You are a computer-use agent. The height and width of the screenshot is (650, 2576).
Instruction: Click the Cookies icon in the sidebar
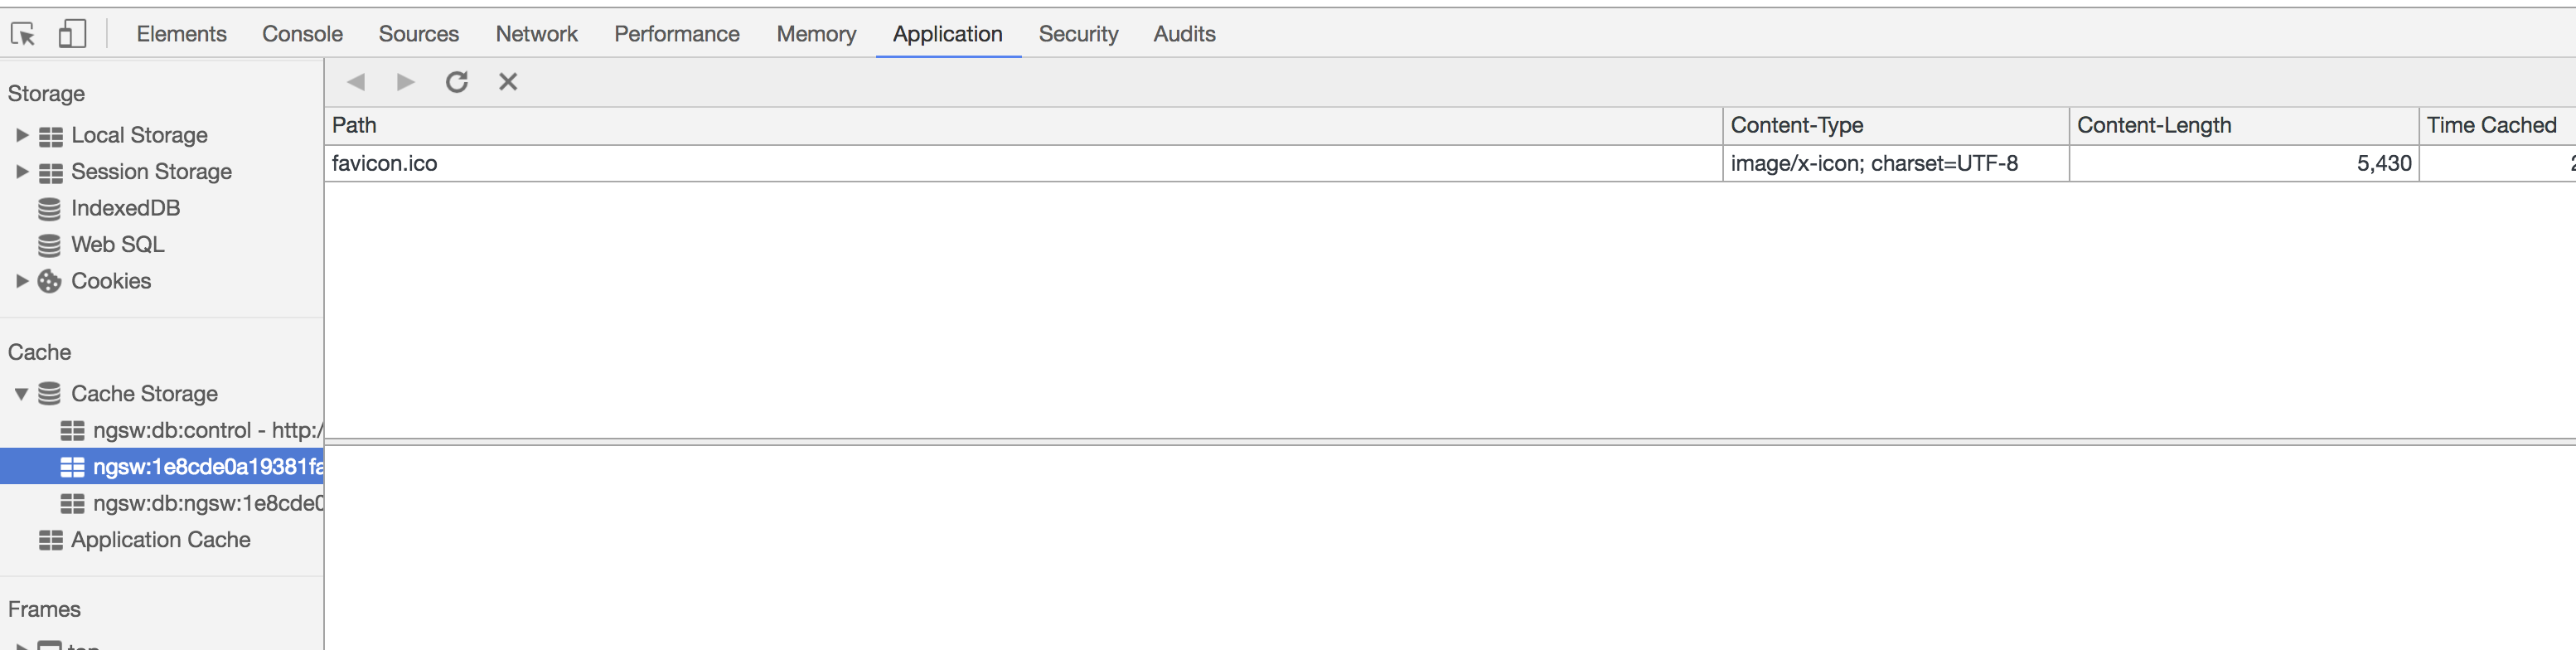pyautogui.click(x=49, y=281)
